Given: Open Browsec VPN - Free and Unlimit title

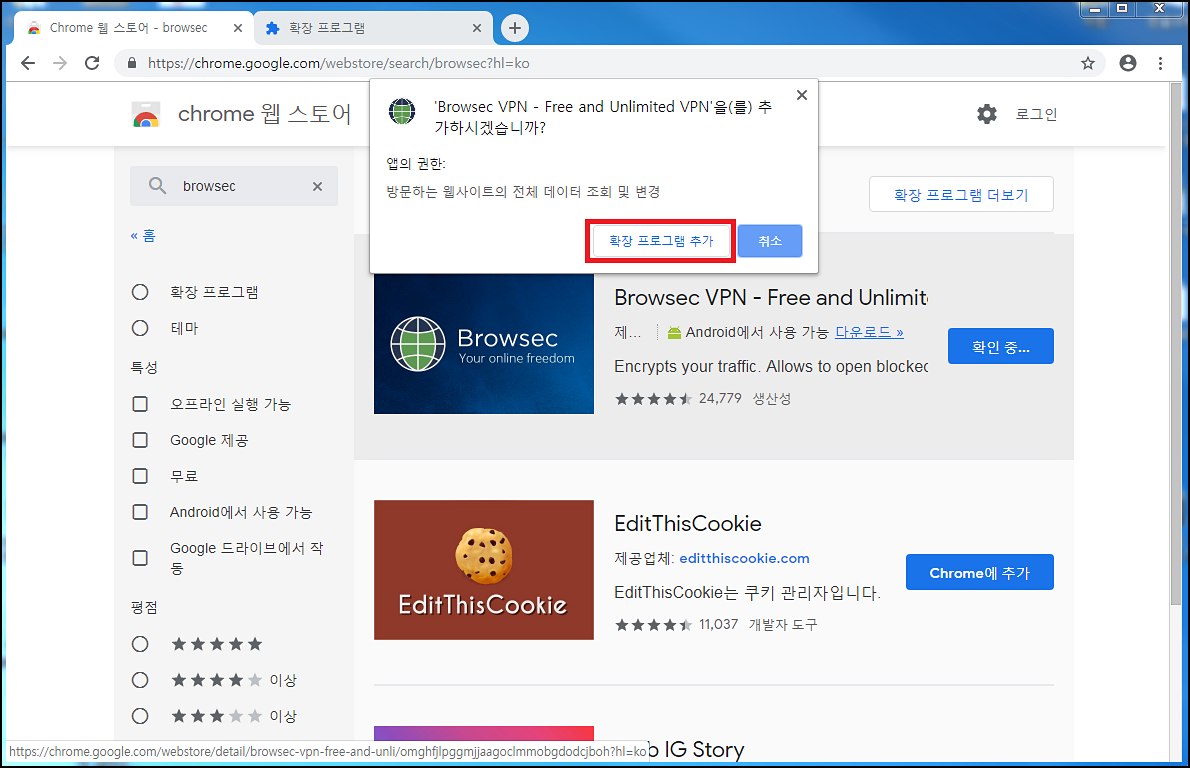Looking at the screenshot, I should point(771,297).
